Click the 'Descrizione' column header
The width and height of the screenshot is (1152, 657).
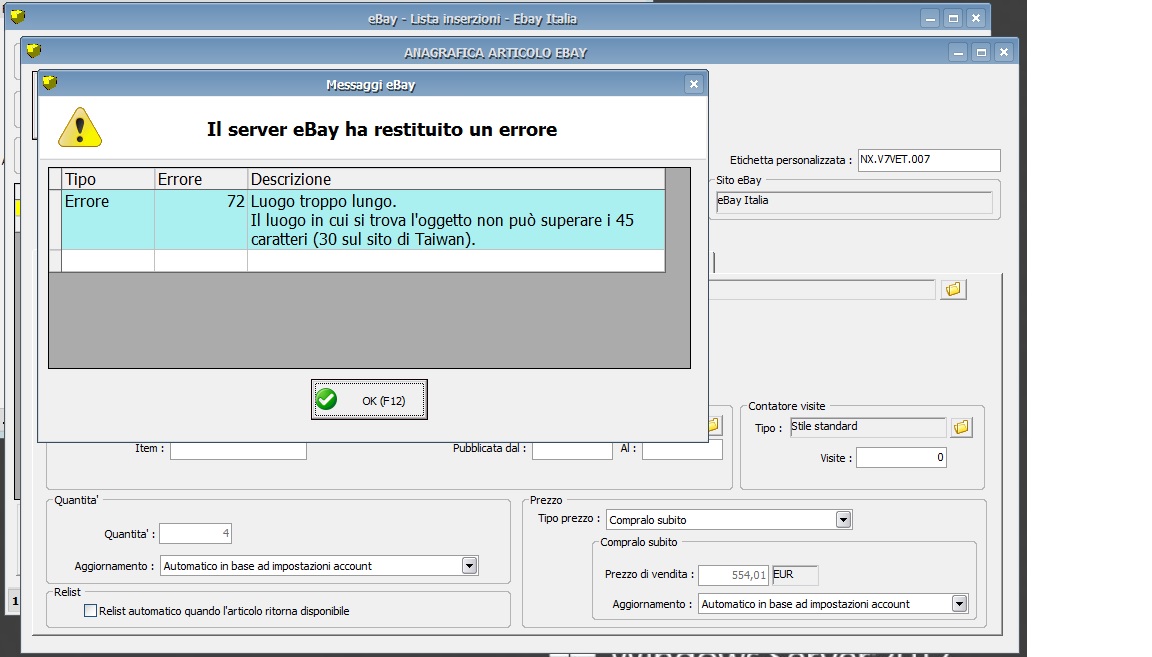pos(456,179)
